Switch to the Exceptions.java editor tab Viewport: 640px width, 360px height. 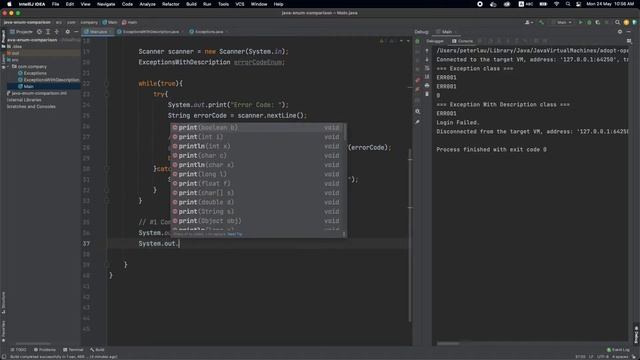click(208, 31)
